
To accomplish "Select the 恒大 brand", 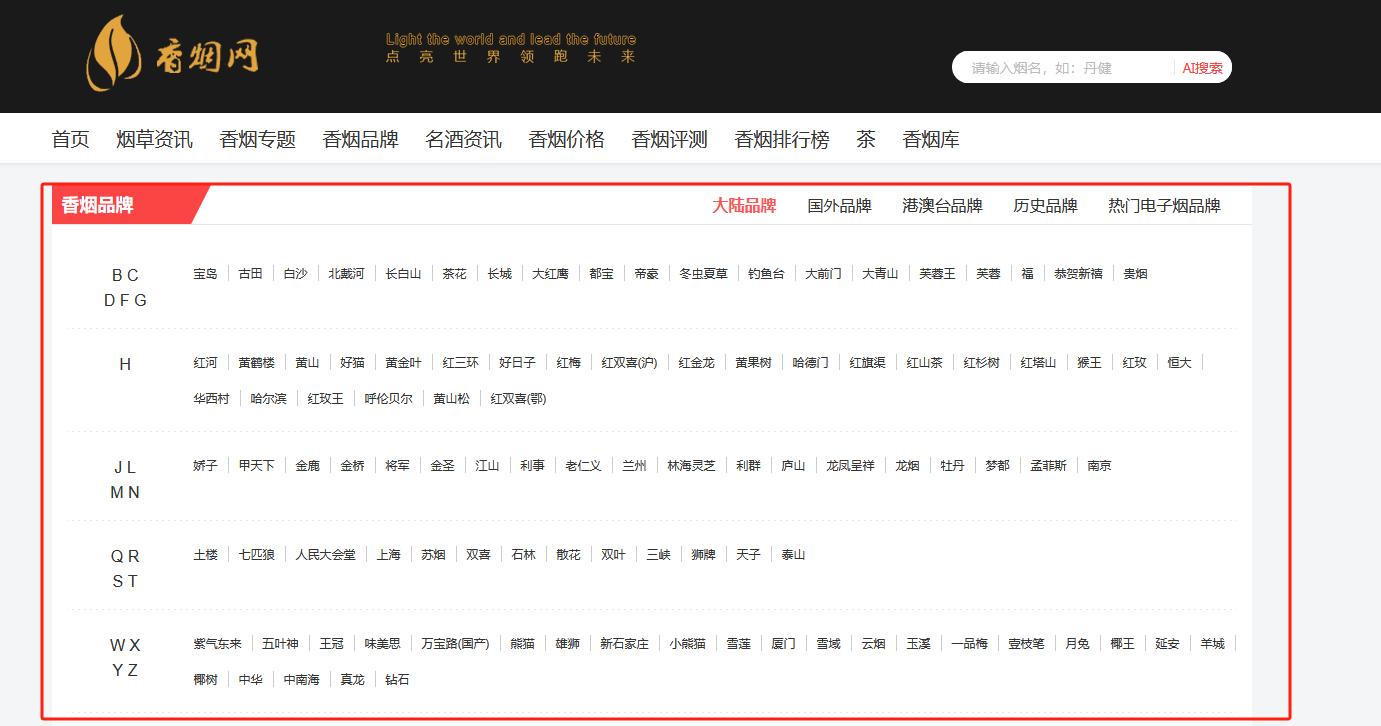I will (1179, 362).
